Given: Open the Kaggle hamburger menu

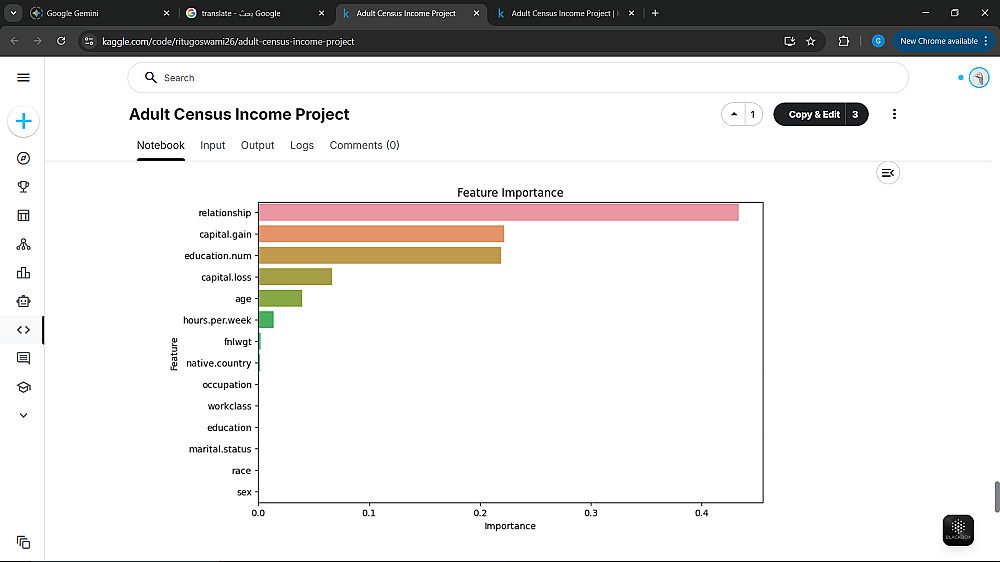Looking at the screenshot, I should [24, 78].
